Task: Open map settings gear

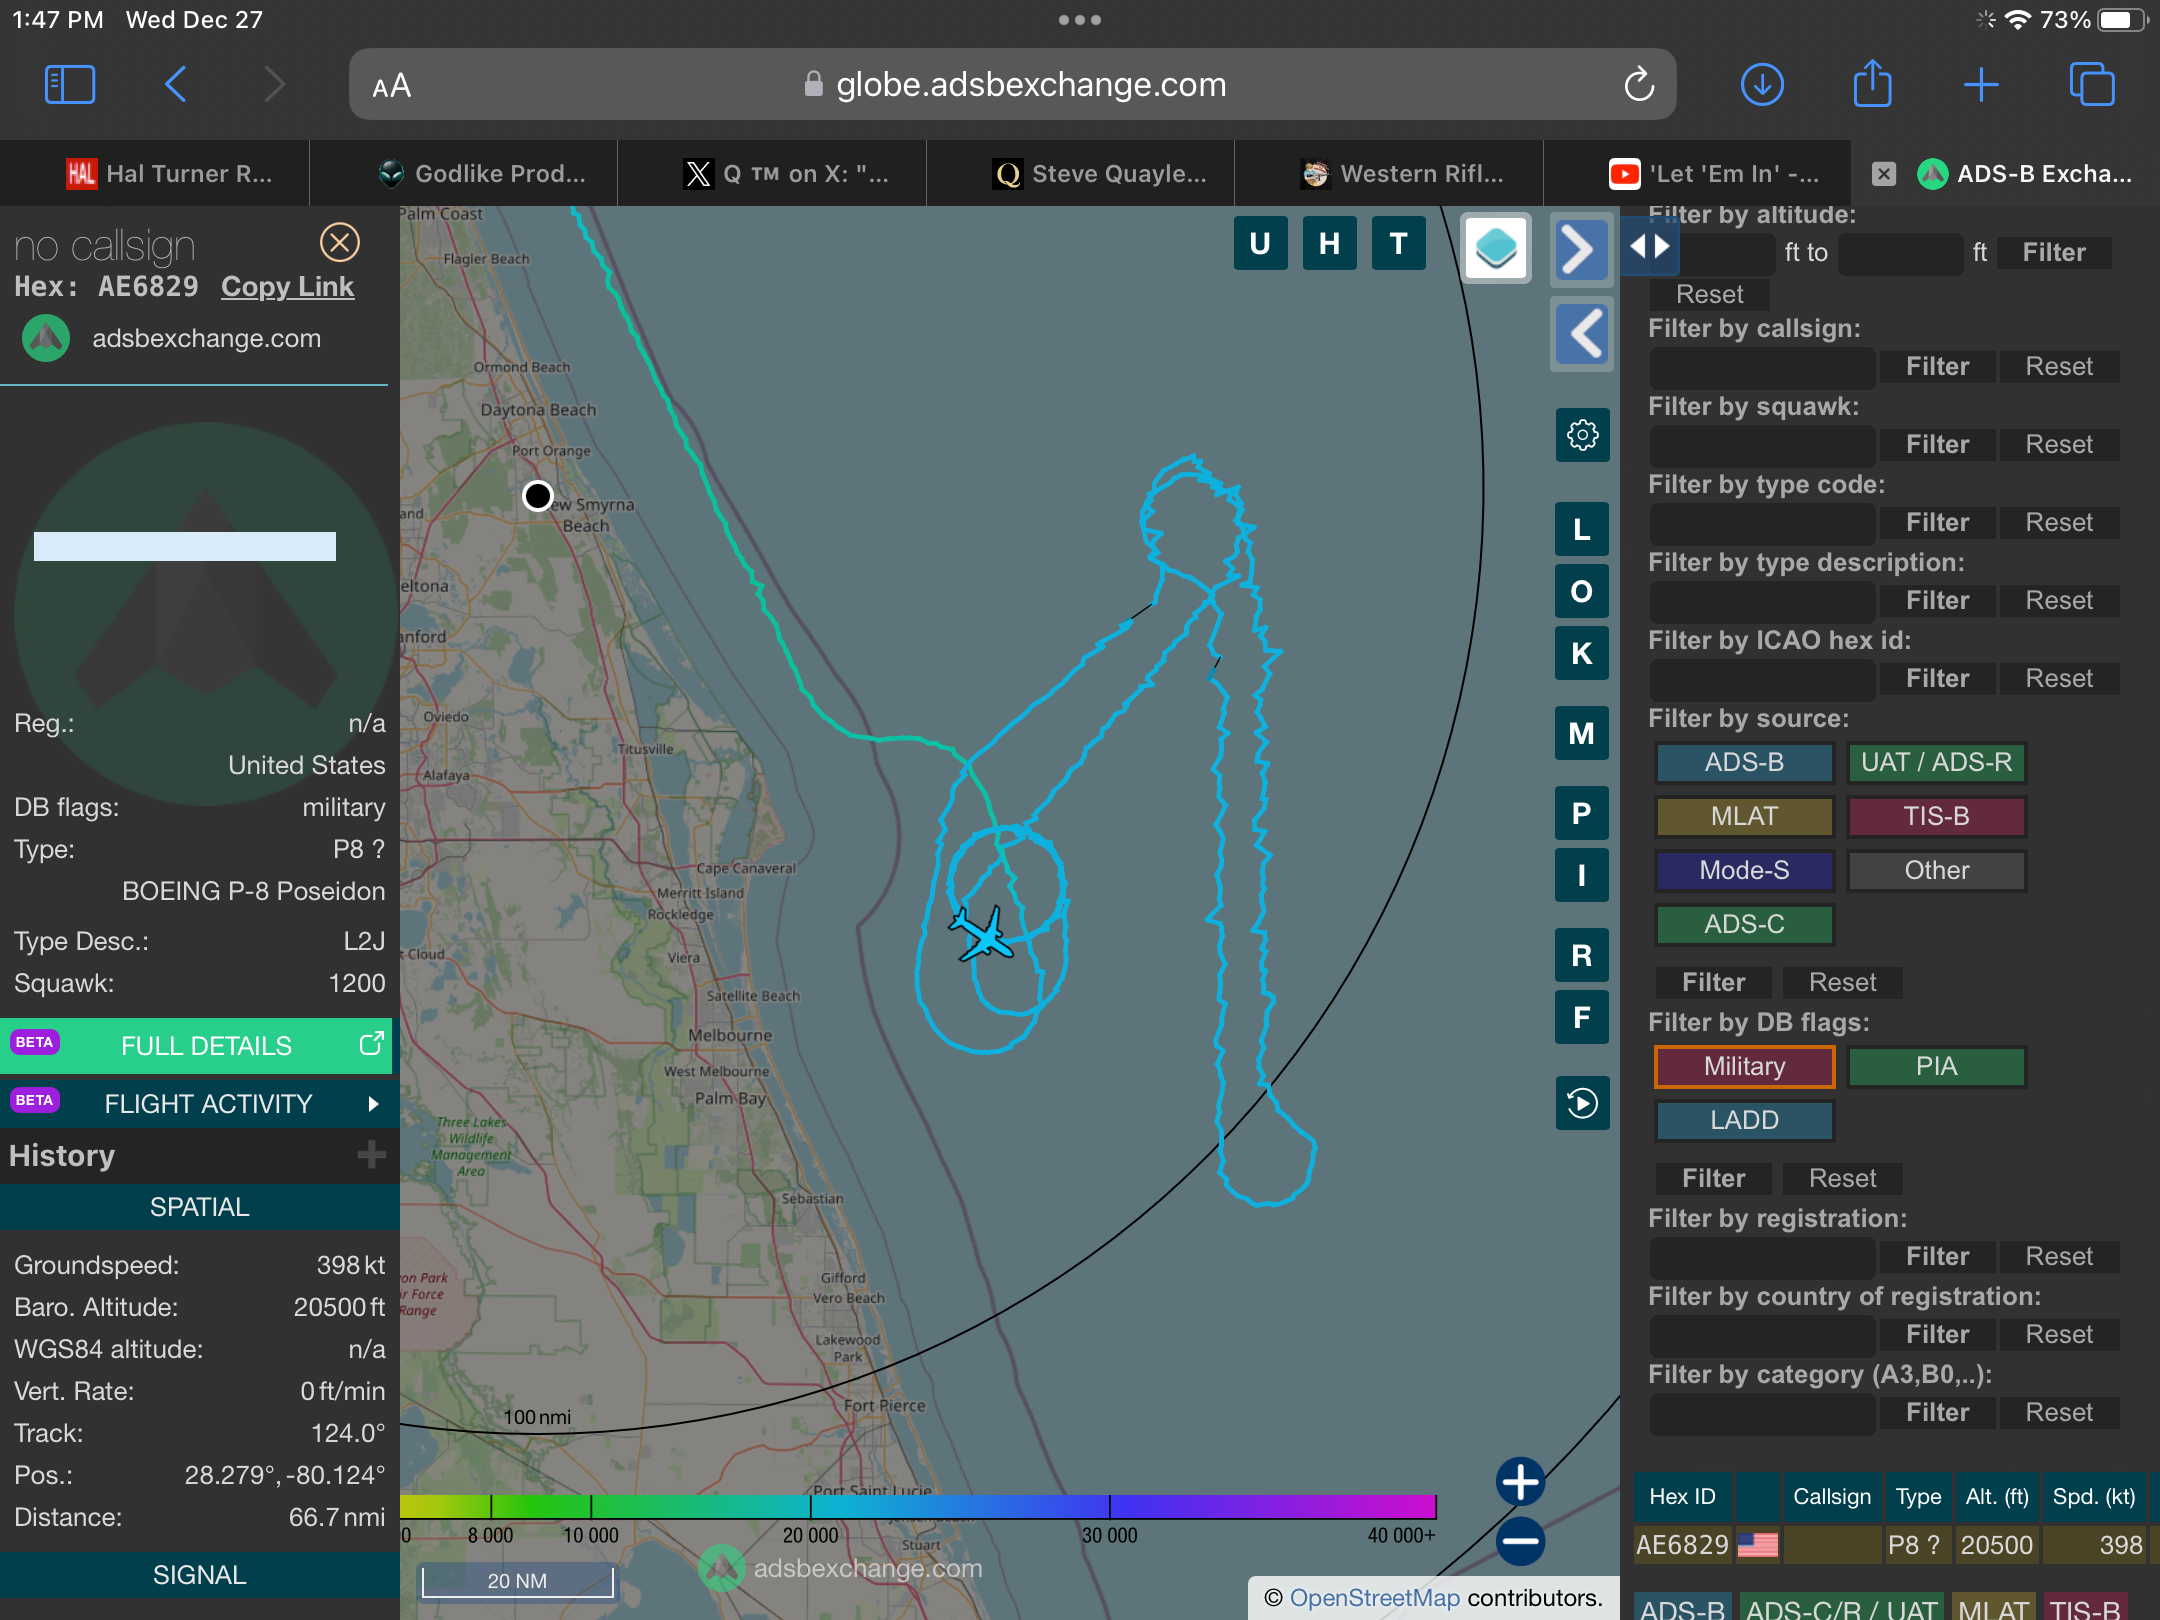Action: coord(1582,435)
